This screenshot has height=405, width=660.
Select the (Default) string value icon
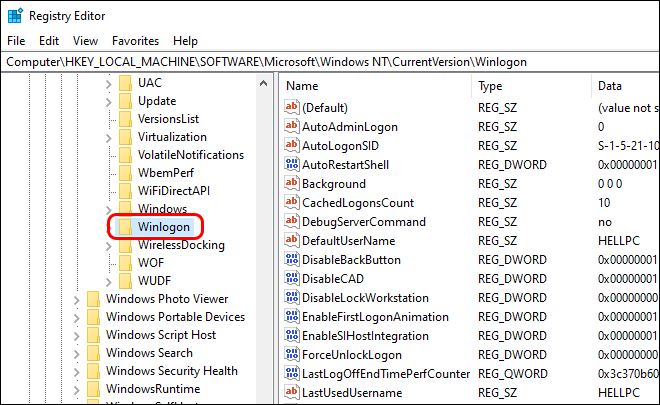291,107
